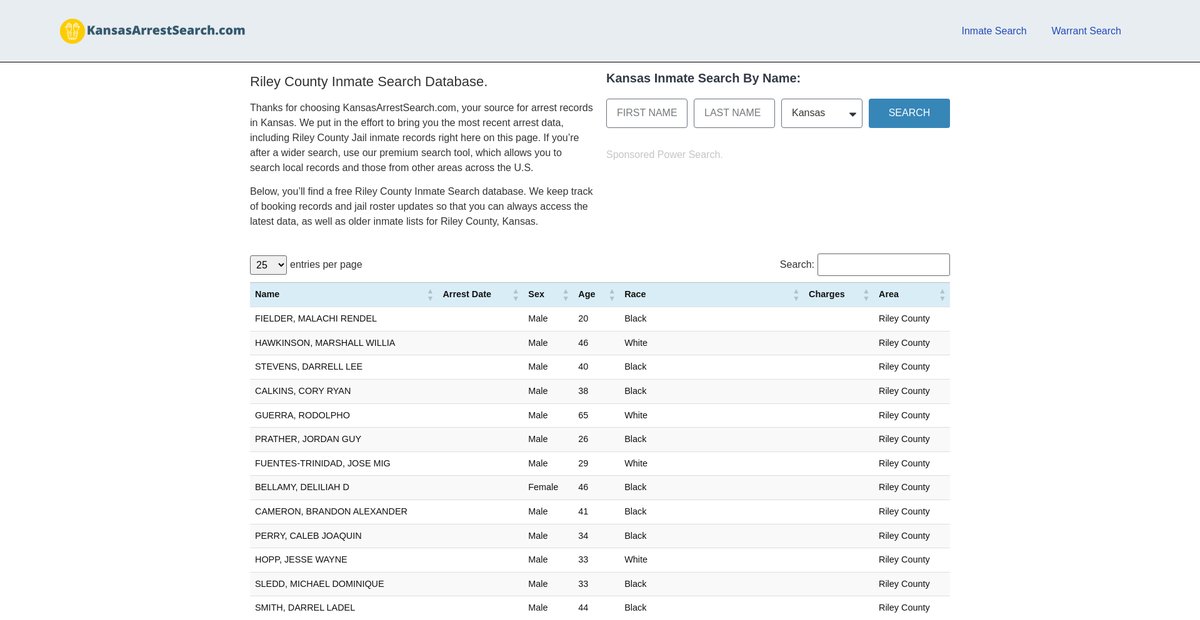This screenshot has width=1200, height=620.
Task: Sort by Area column arrows
Action: [x=942, y=295]
